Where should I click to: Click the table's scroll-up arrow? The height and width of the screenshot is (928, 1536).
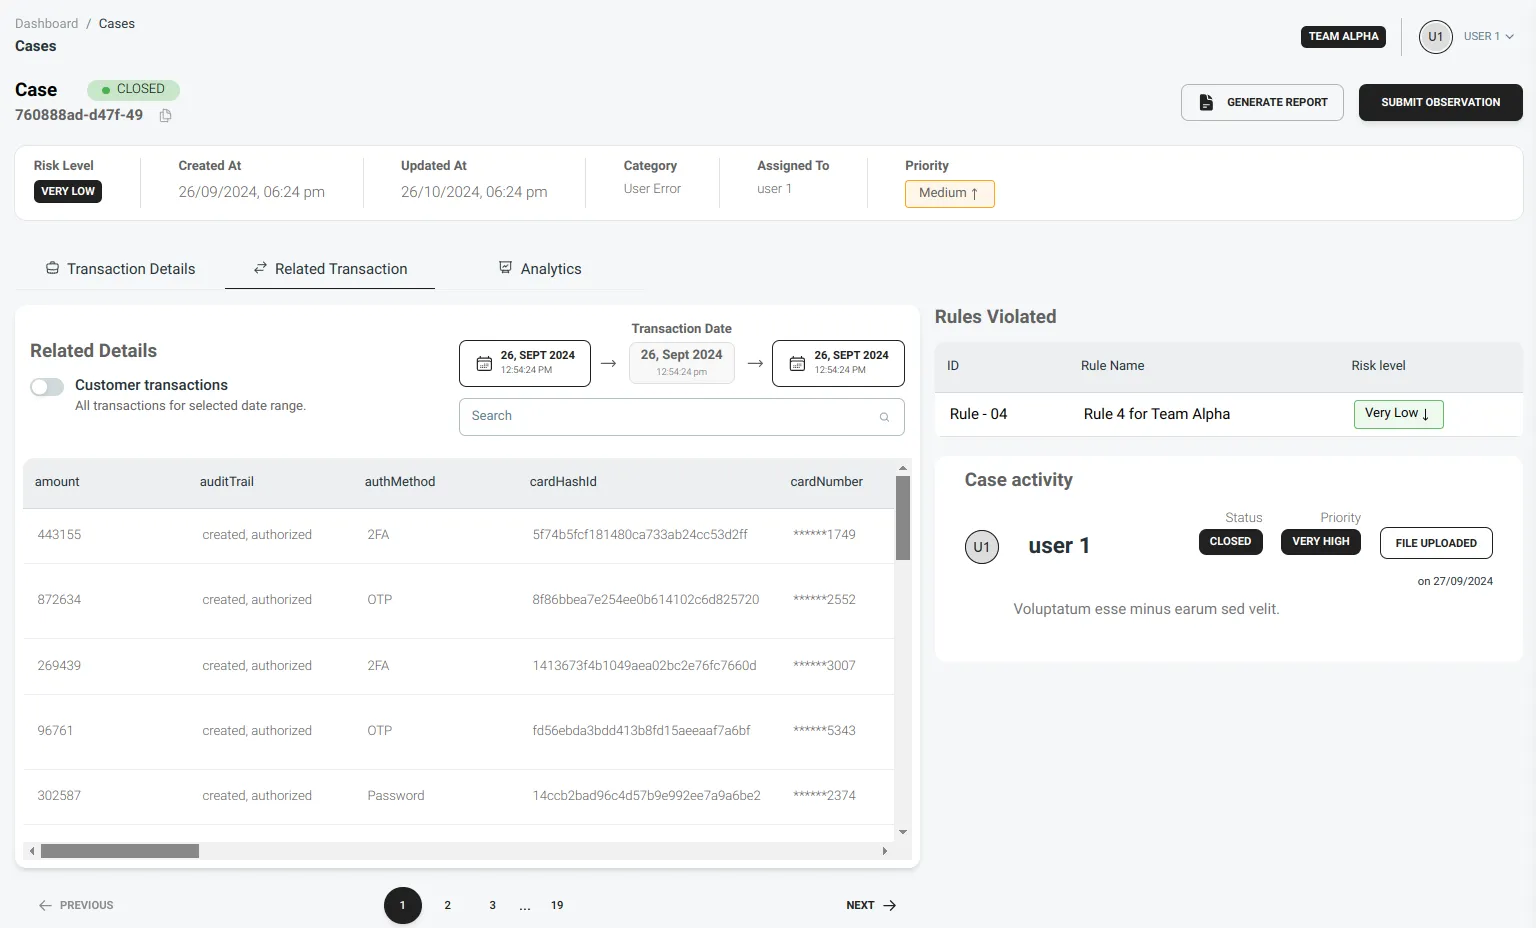coord(903,468)
